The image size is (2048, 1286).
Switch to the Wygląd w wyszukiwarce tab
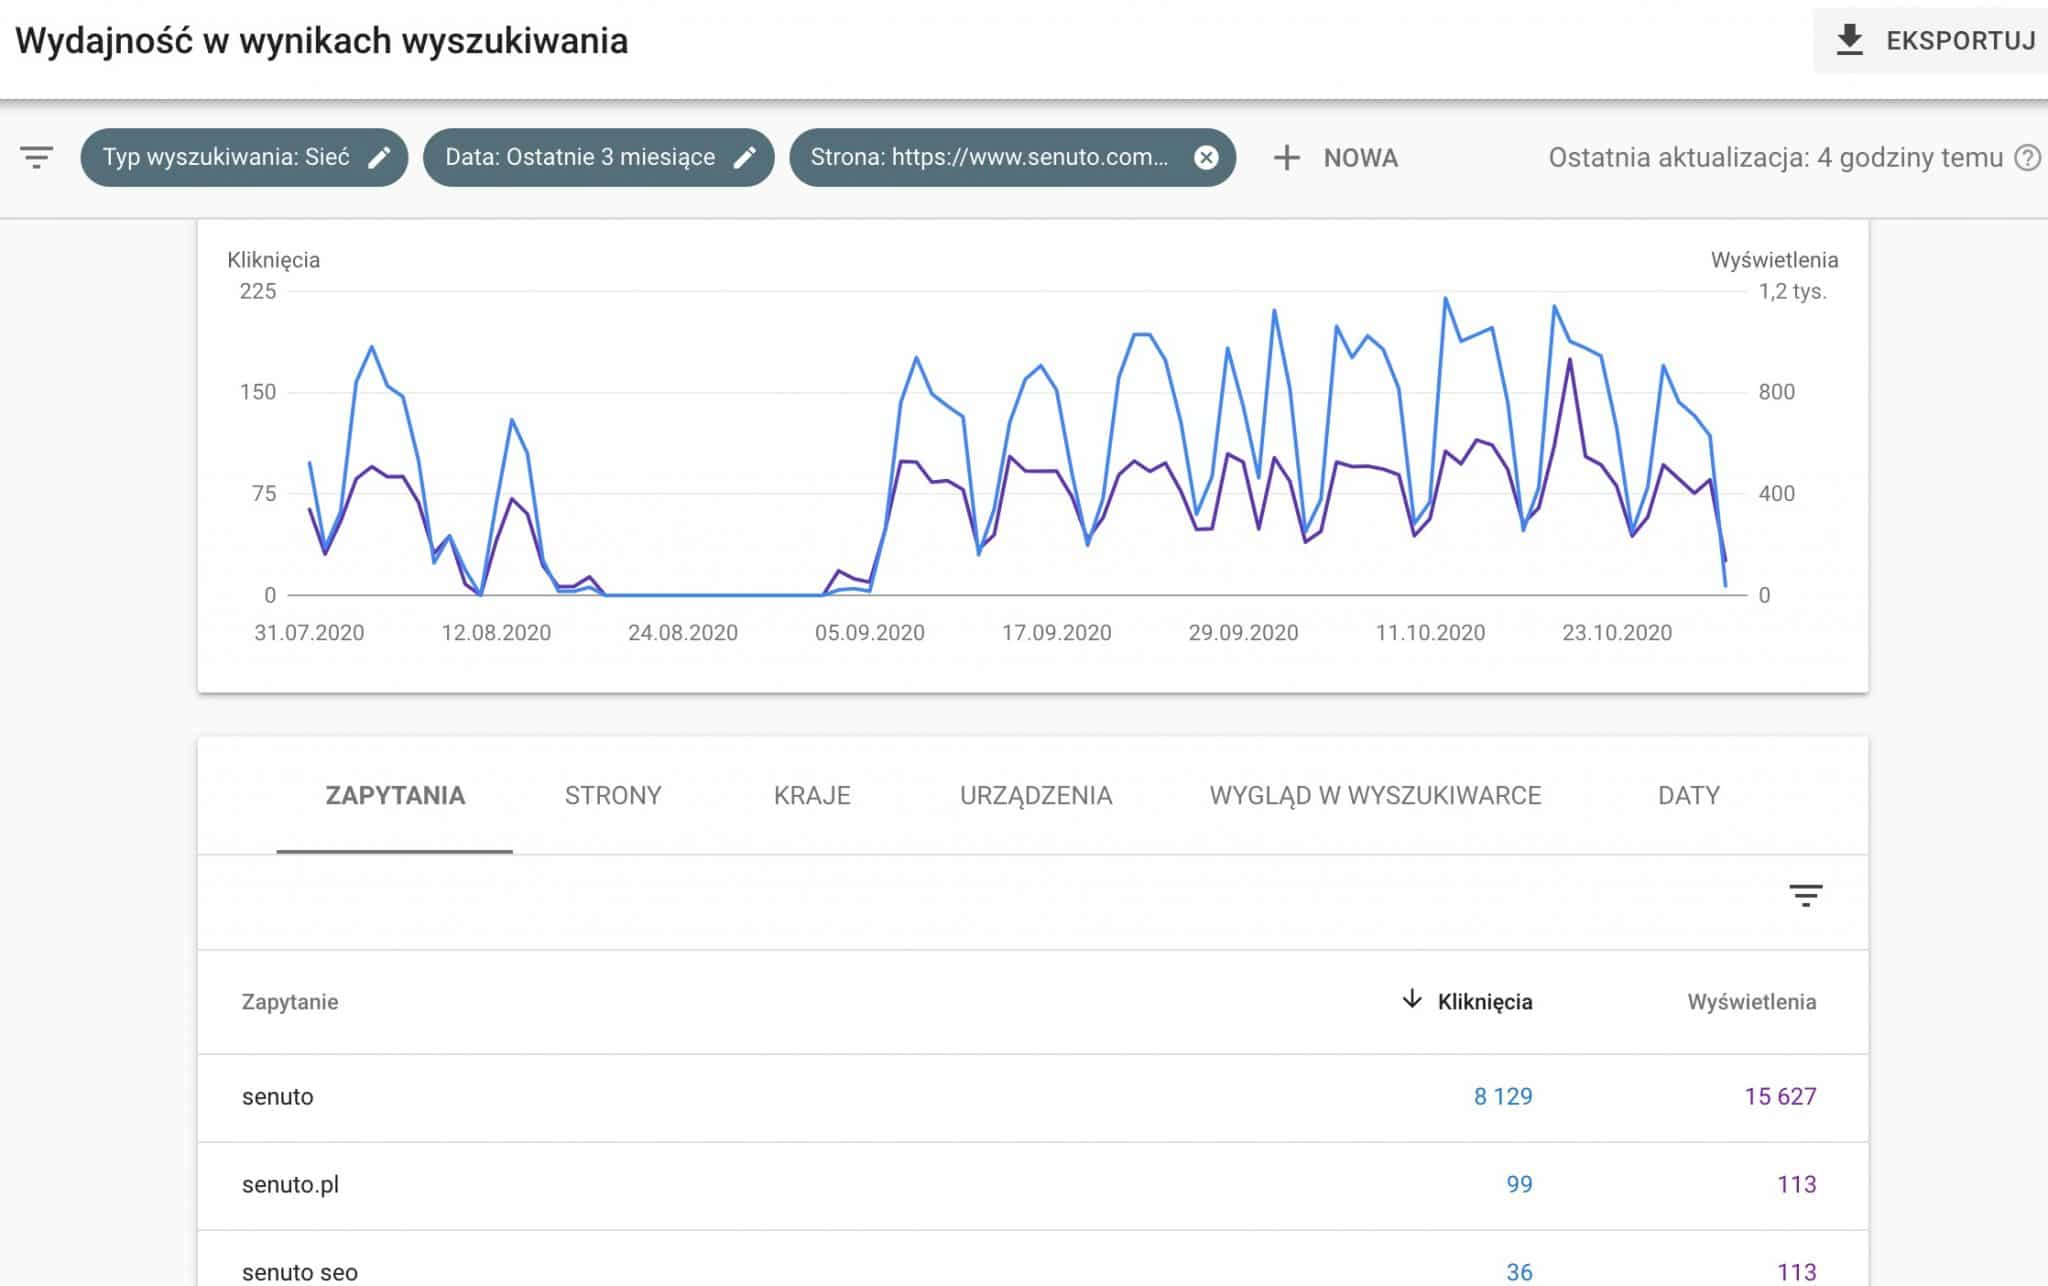(x=1375, y=796)
